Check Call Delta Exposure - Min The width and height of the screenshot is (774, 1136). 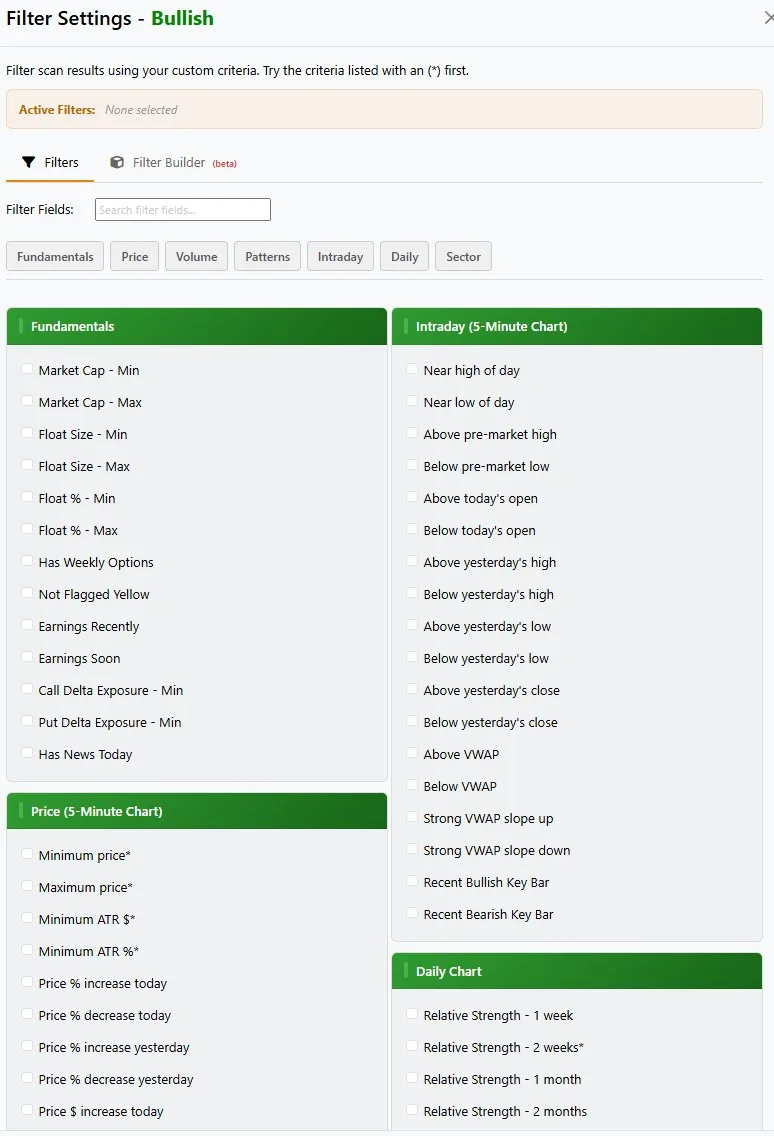click(x=27, y=689)
